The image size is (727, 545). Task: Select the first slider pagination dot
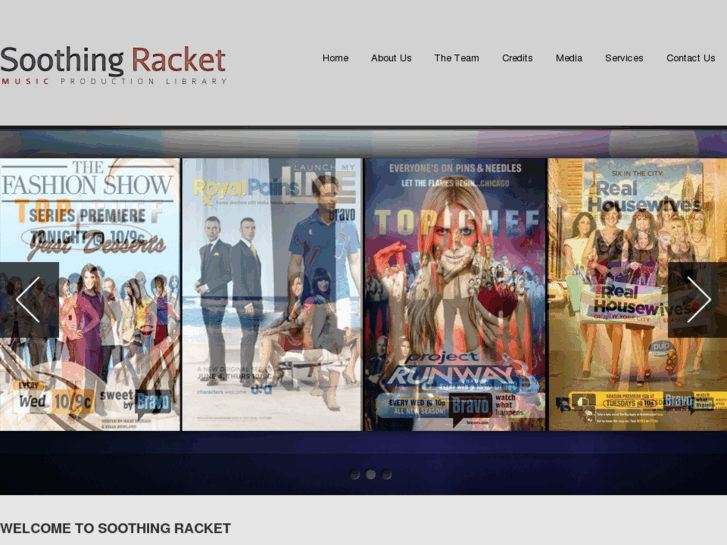[x=355, y=474]
